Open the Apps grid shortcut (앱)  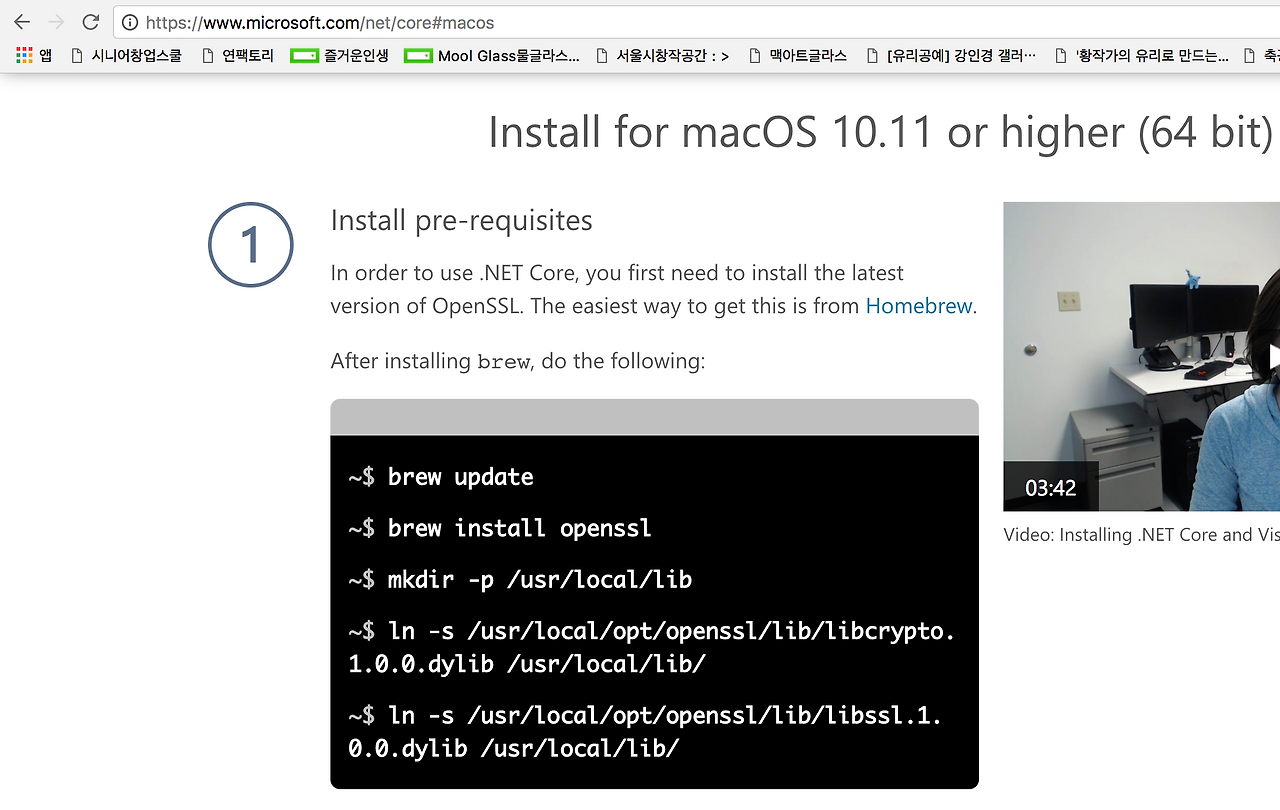pos(34,56)
